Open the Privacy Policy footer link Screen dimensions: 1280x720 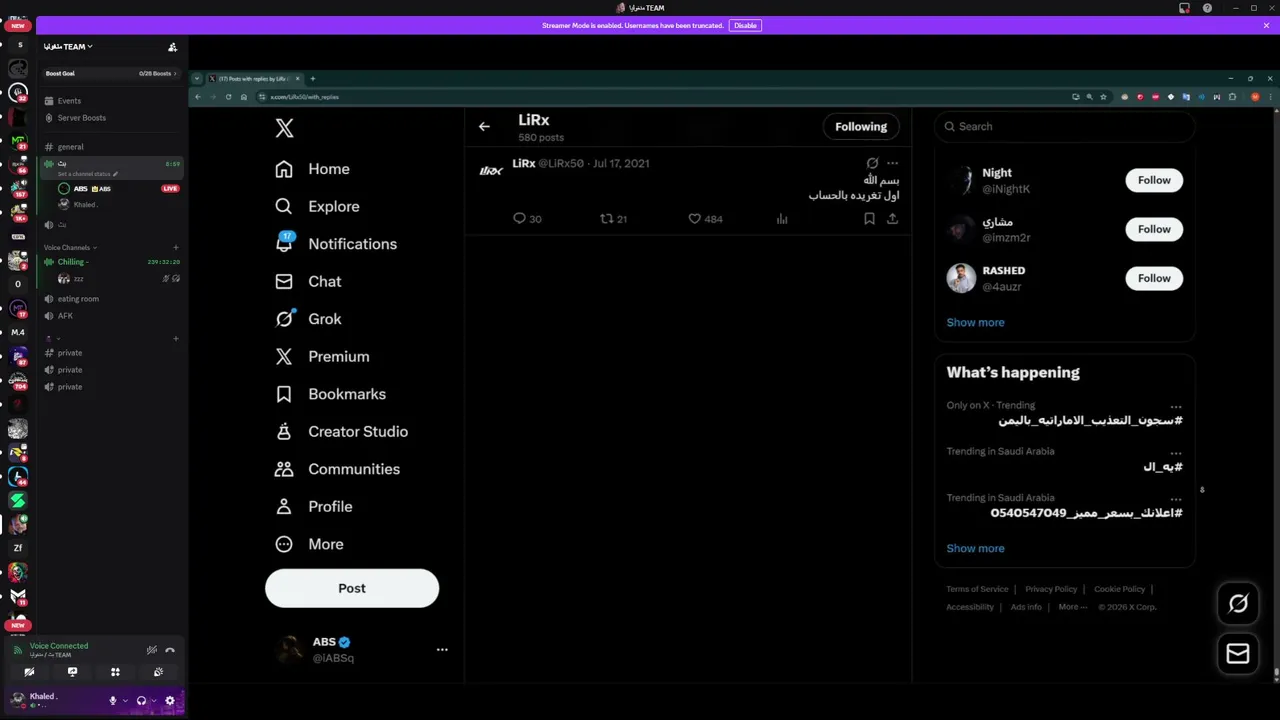click(1051, 589)
